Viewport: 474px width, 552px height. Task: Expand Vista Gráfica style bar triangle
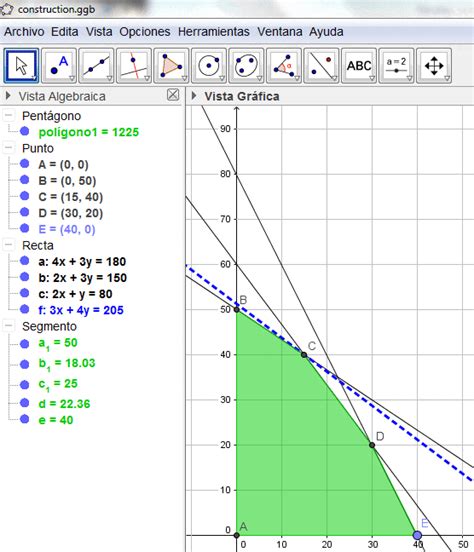click(194, 95)
